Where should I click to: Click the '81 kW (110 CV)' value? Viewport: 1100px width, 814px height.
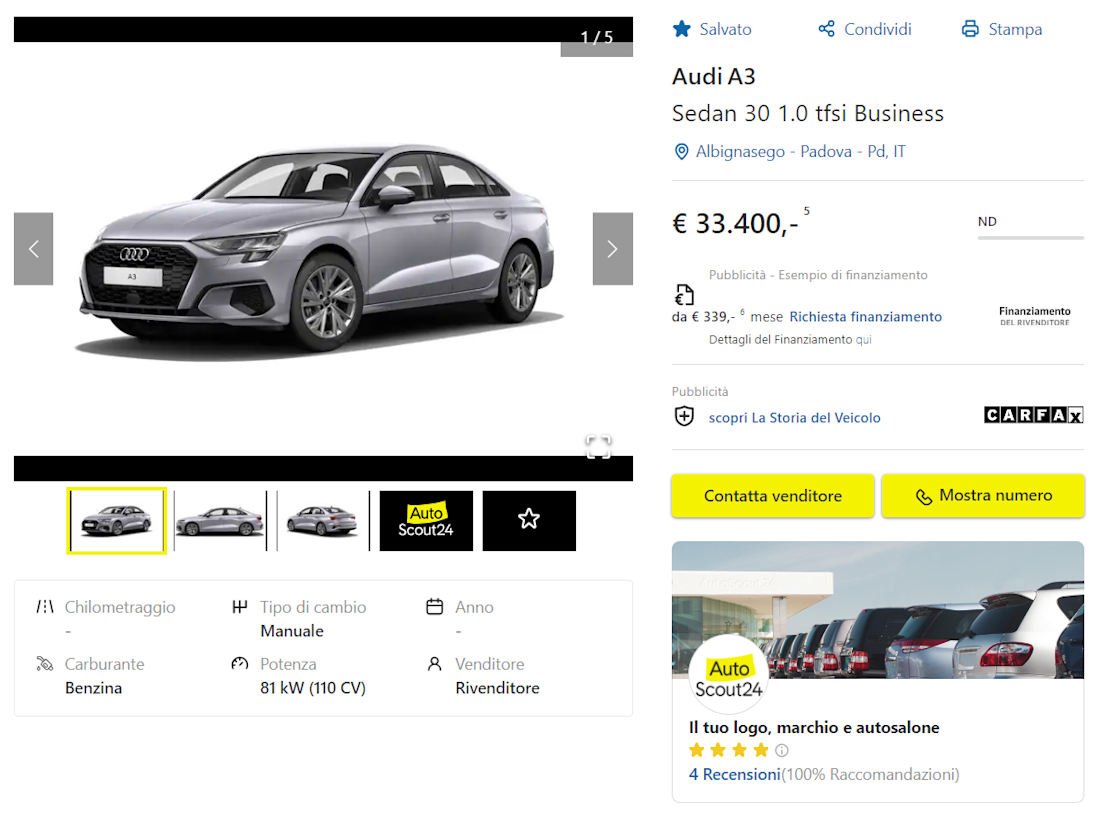pos(313,688)
